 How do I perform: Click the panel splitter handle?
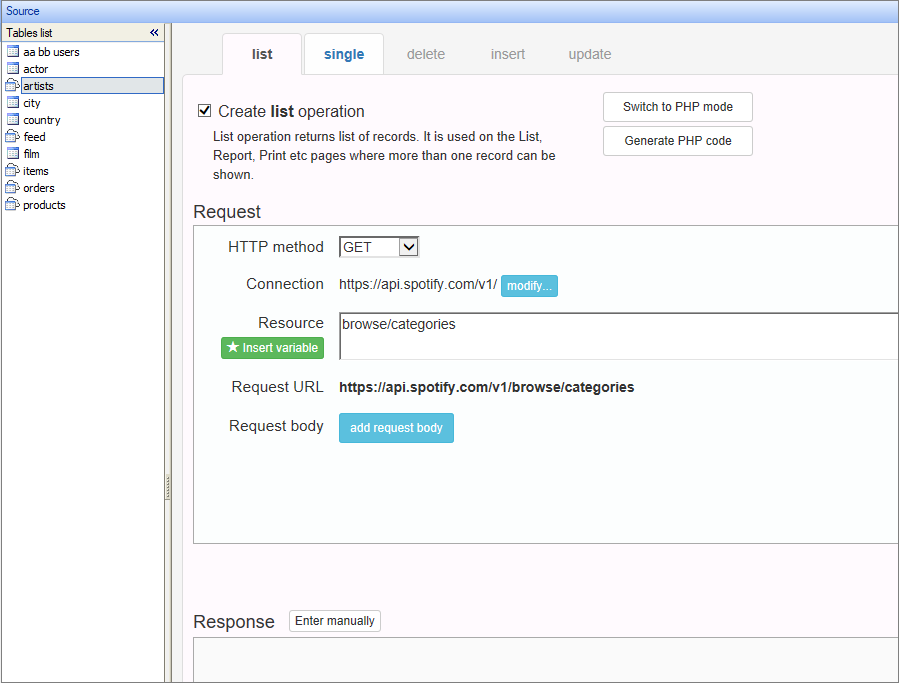(168, 487)
